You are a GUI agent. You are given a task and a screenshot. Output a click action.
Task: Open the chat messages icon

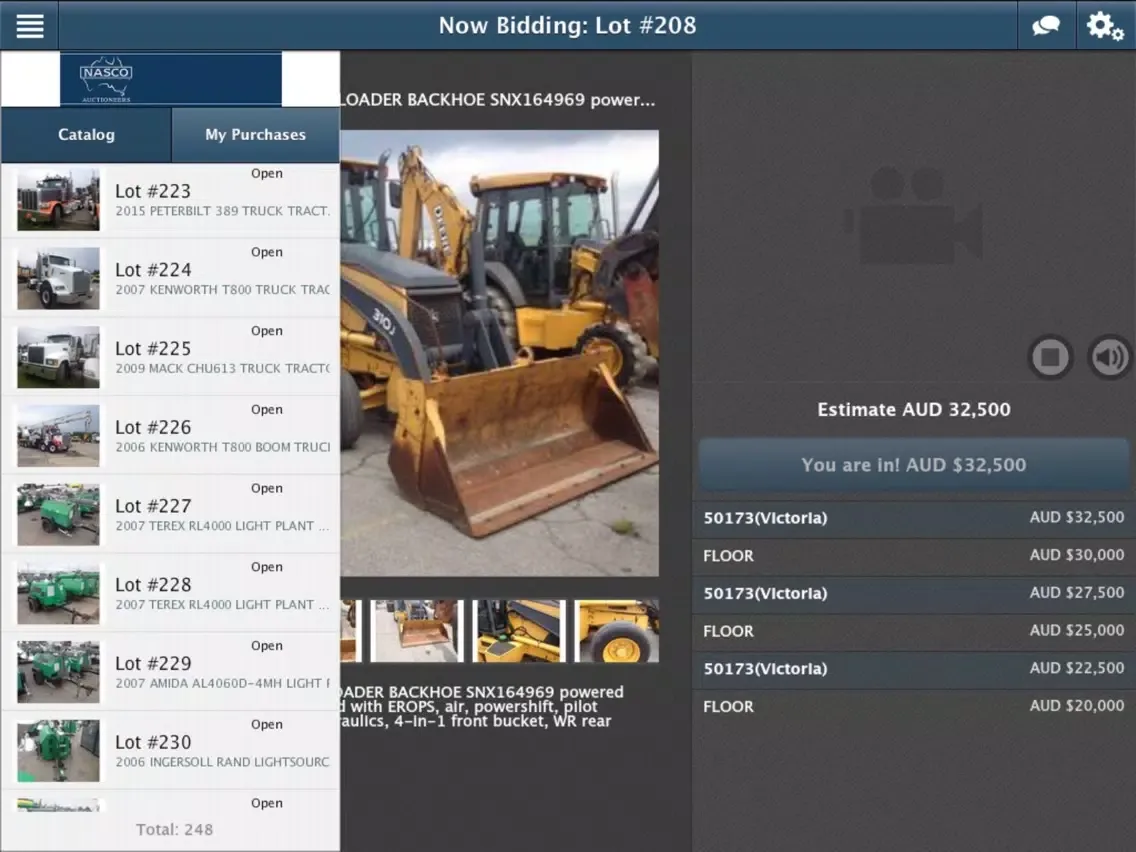(x=1045, y=25)
